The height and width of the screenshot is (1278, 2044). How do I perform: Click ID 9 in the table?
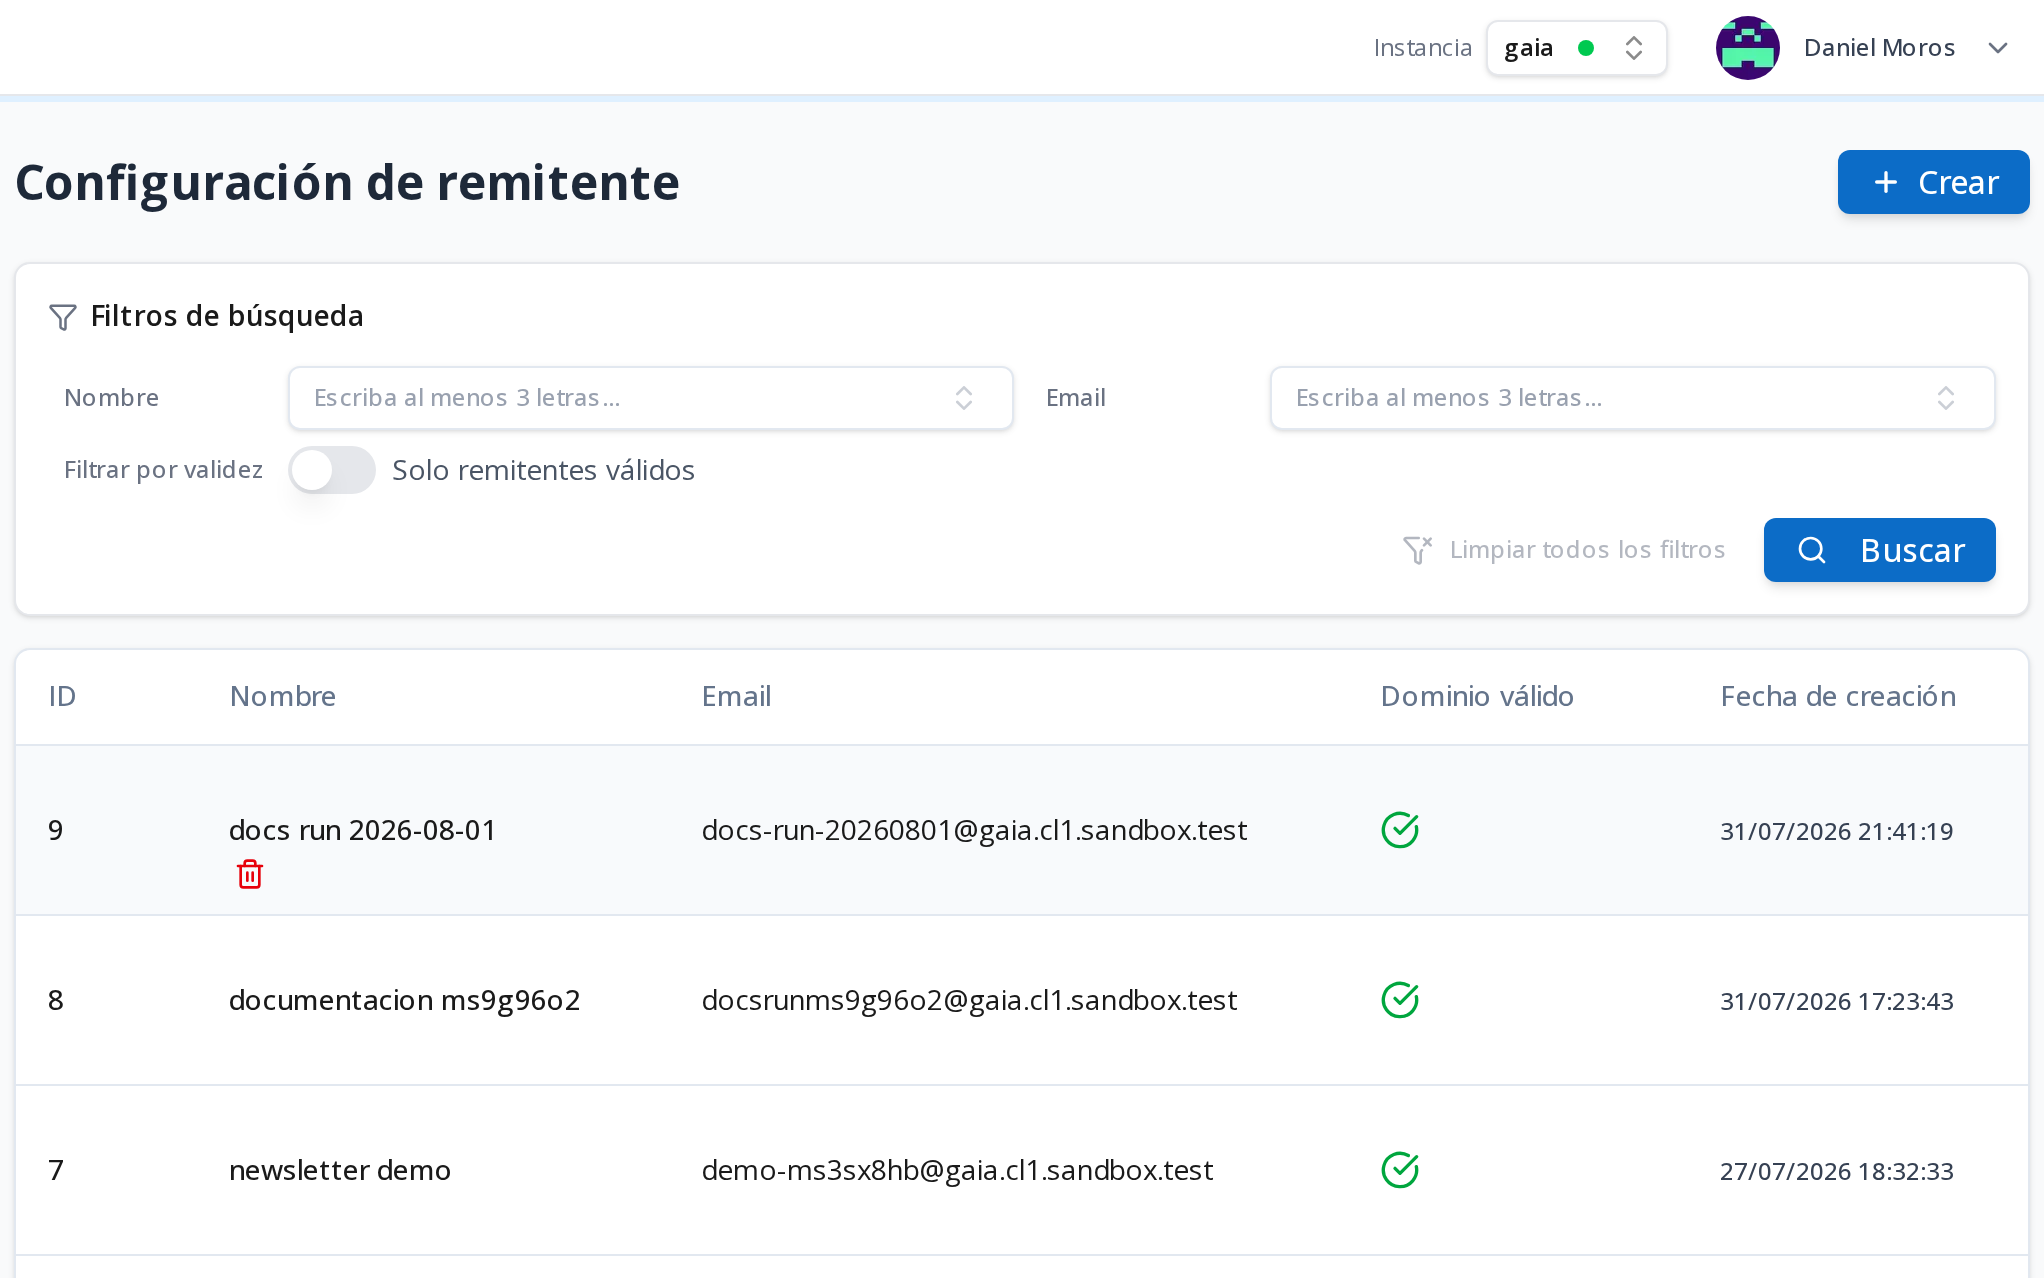56,830
